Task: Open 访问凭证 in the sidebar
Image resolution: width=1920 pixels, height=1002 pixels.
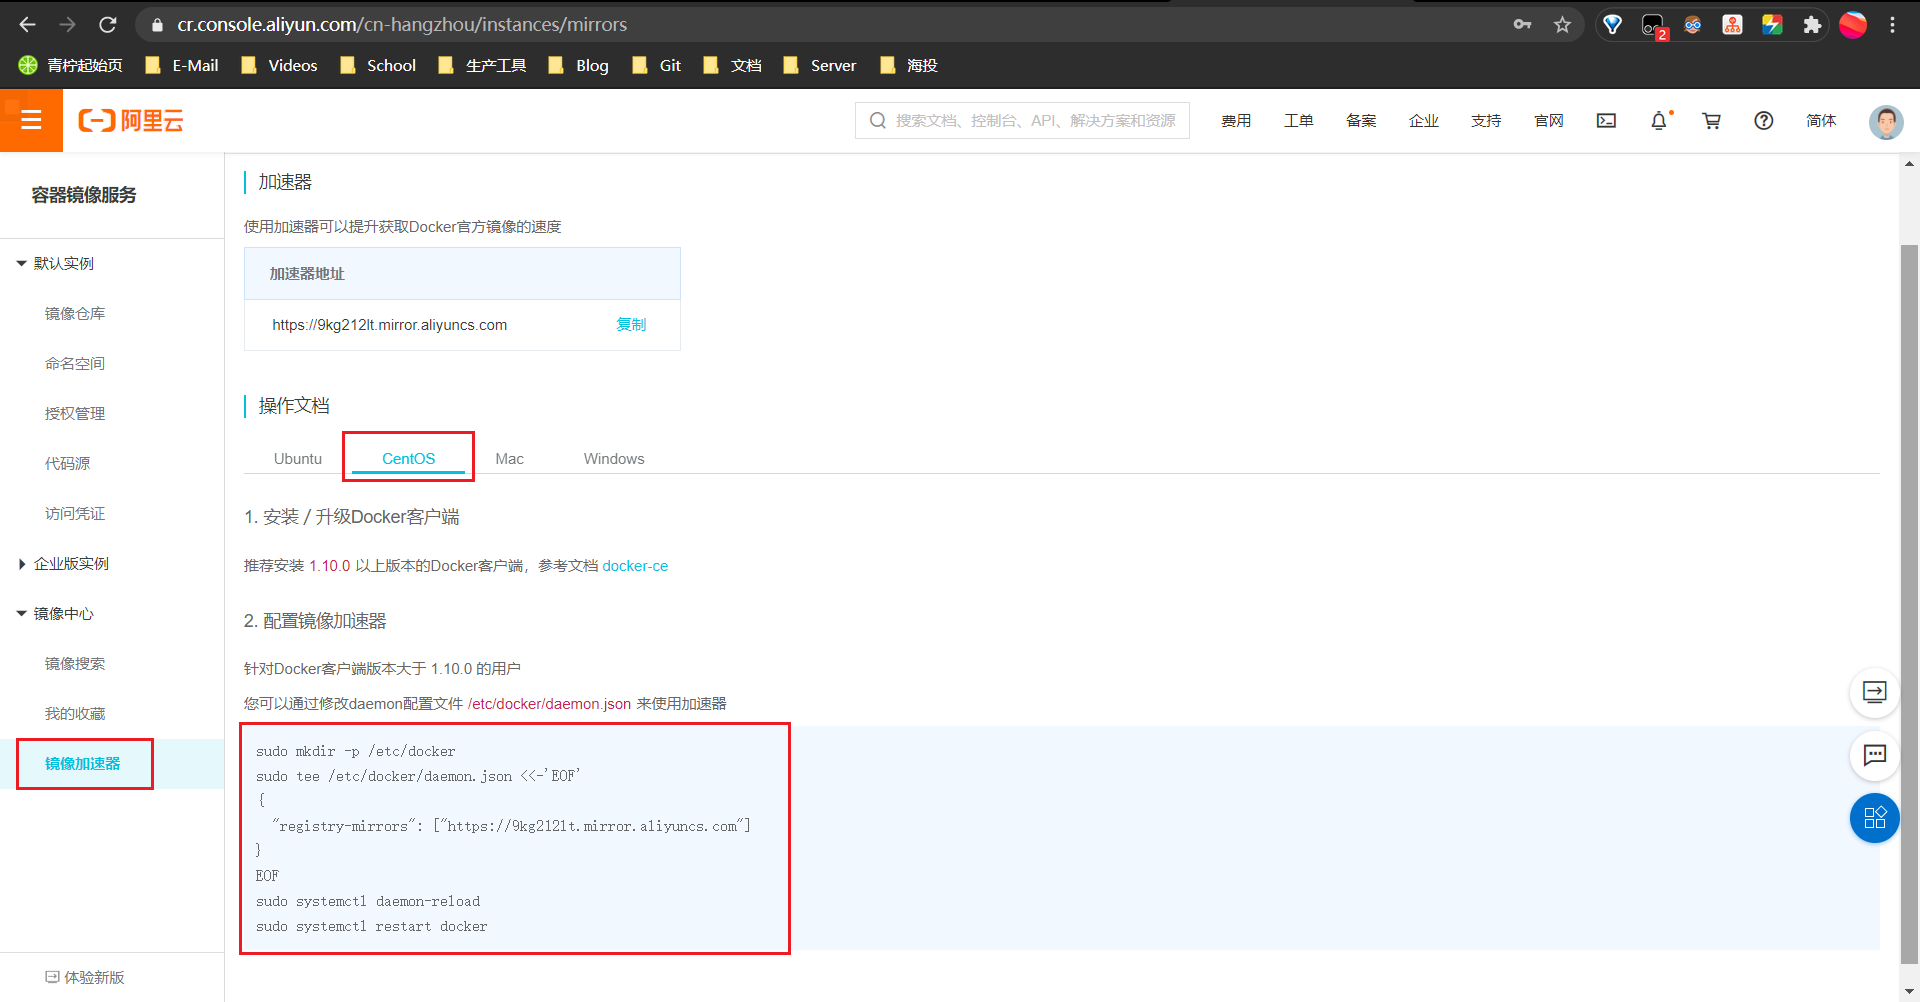Action: [x=75, y=513]
